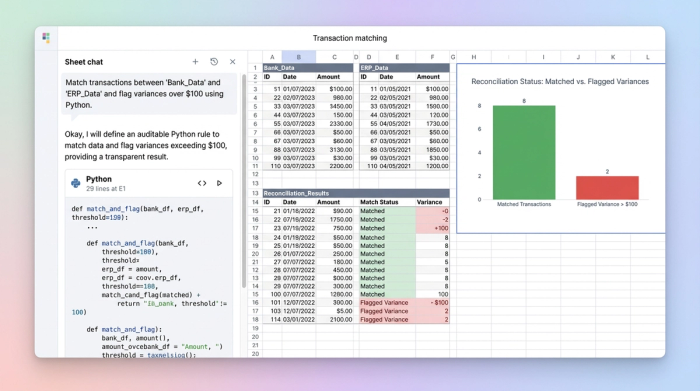
Task: Select column A header
Action: [272, 57]
